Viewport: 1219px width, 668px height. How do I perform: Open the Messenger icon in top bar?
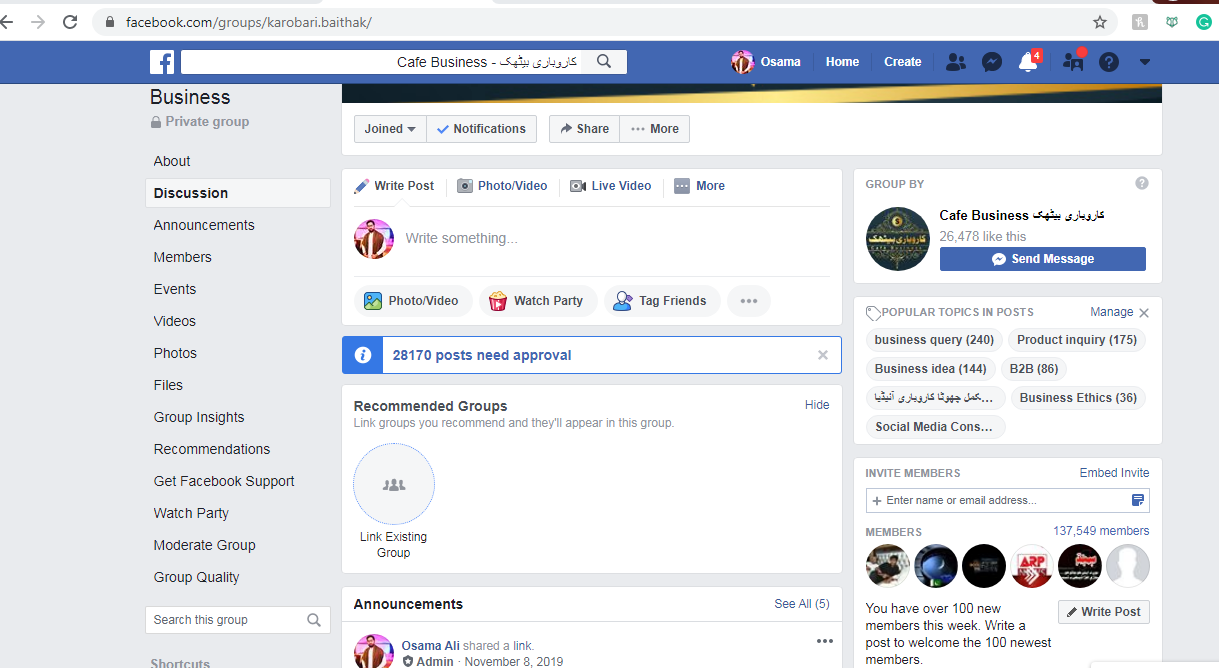(x=992, y=62)
